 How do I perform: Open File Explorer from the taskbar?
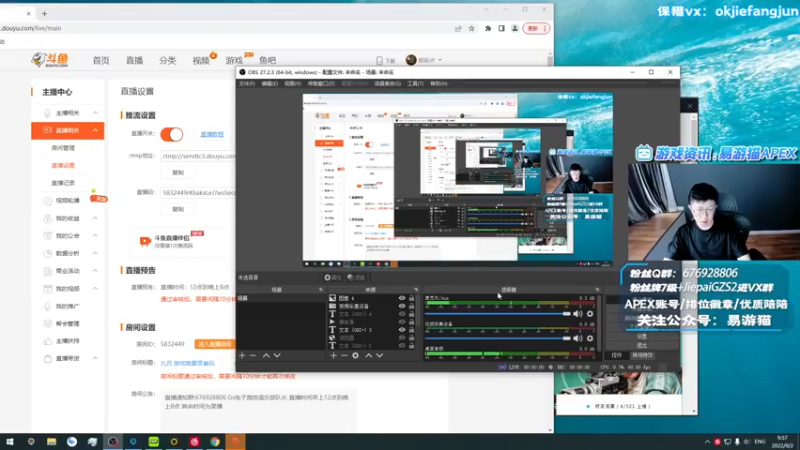[52, 442]
